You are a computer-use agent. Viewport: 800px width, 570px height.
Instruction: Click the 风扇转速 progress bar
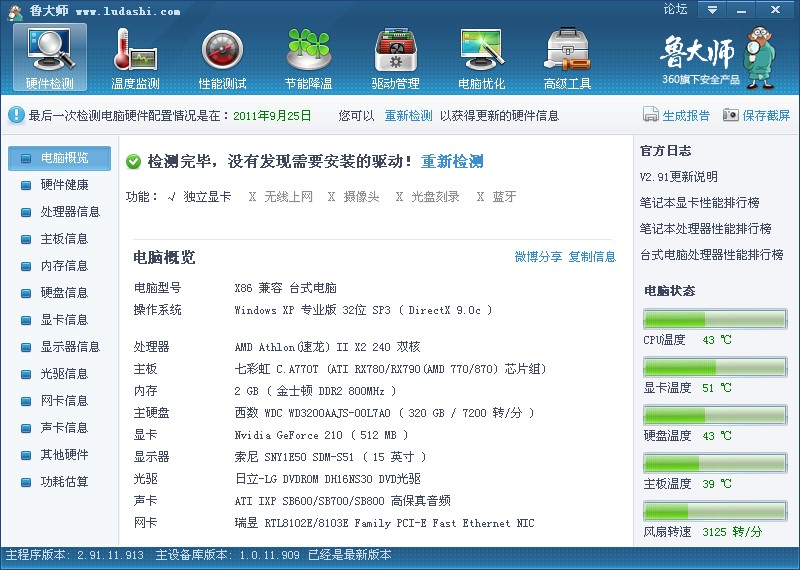coord(715,511)
